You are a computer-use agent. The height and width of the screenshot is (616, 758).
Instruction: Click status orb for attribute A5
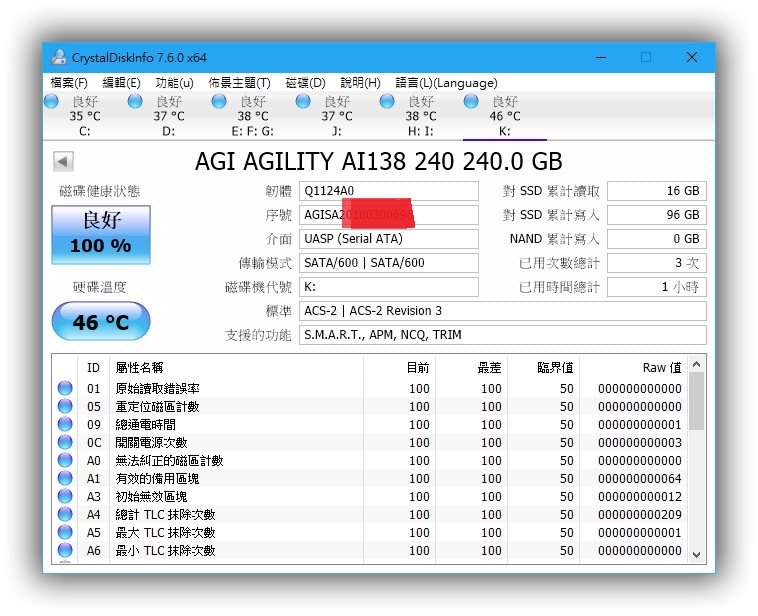[65, 532]
